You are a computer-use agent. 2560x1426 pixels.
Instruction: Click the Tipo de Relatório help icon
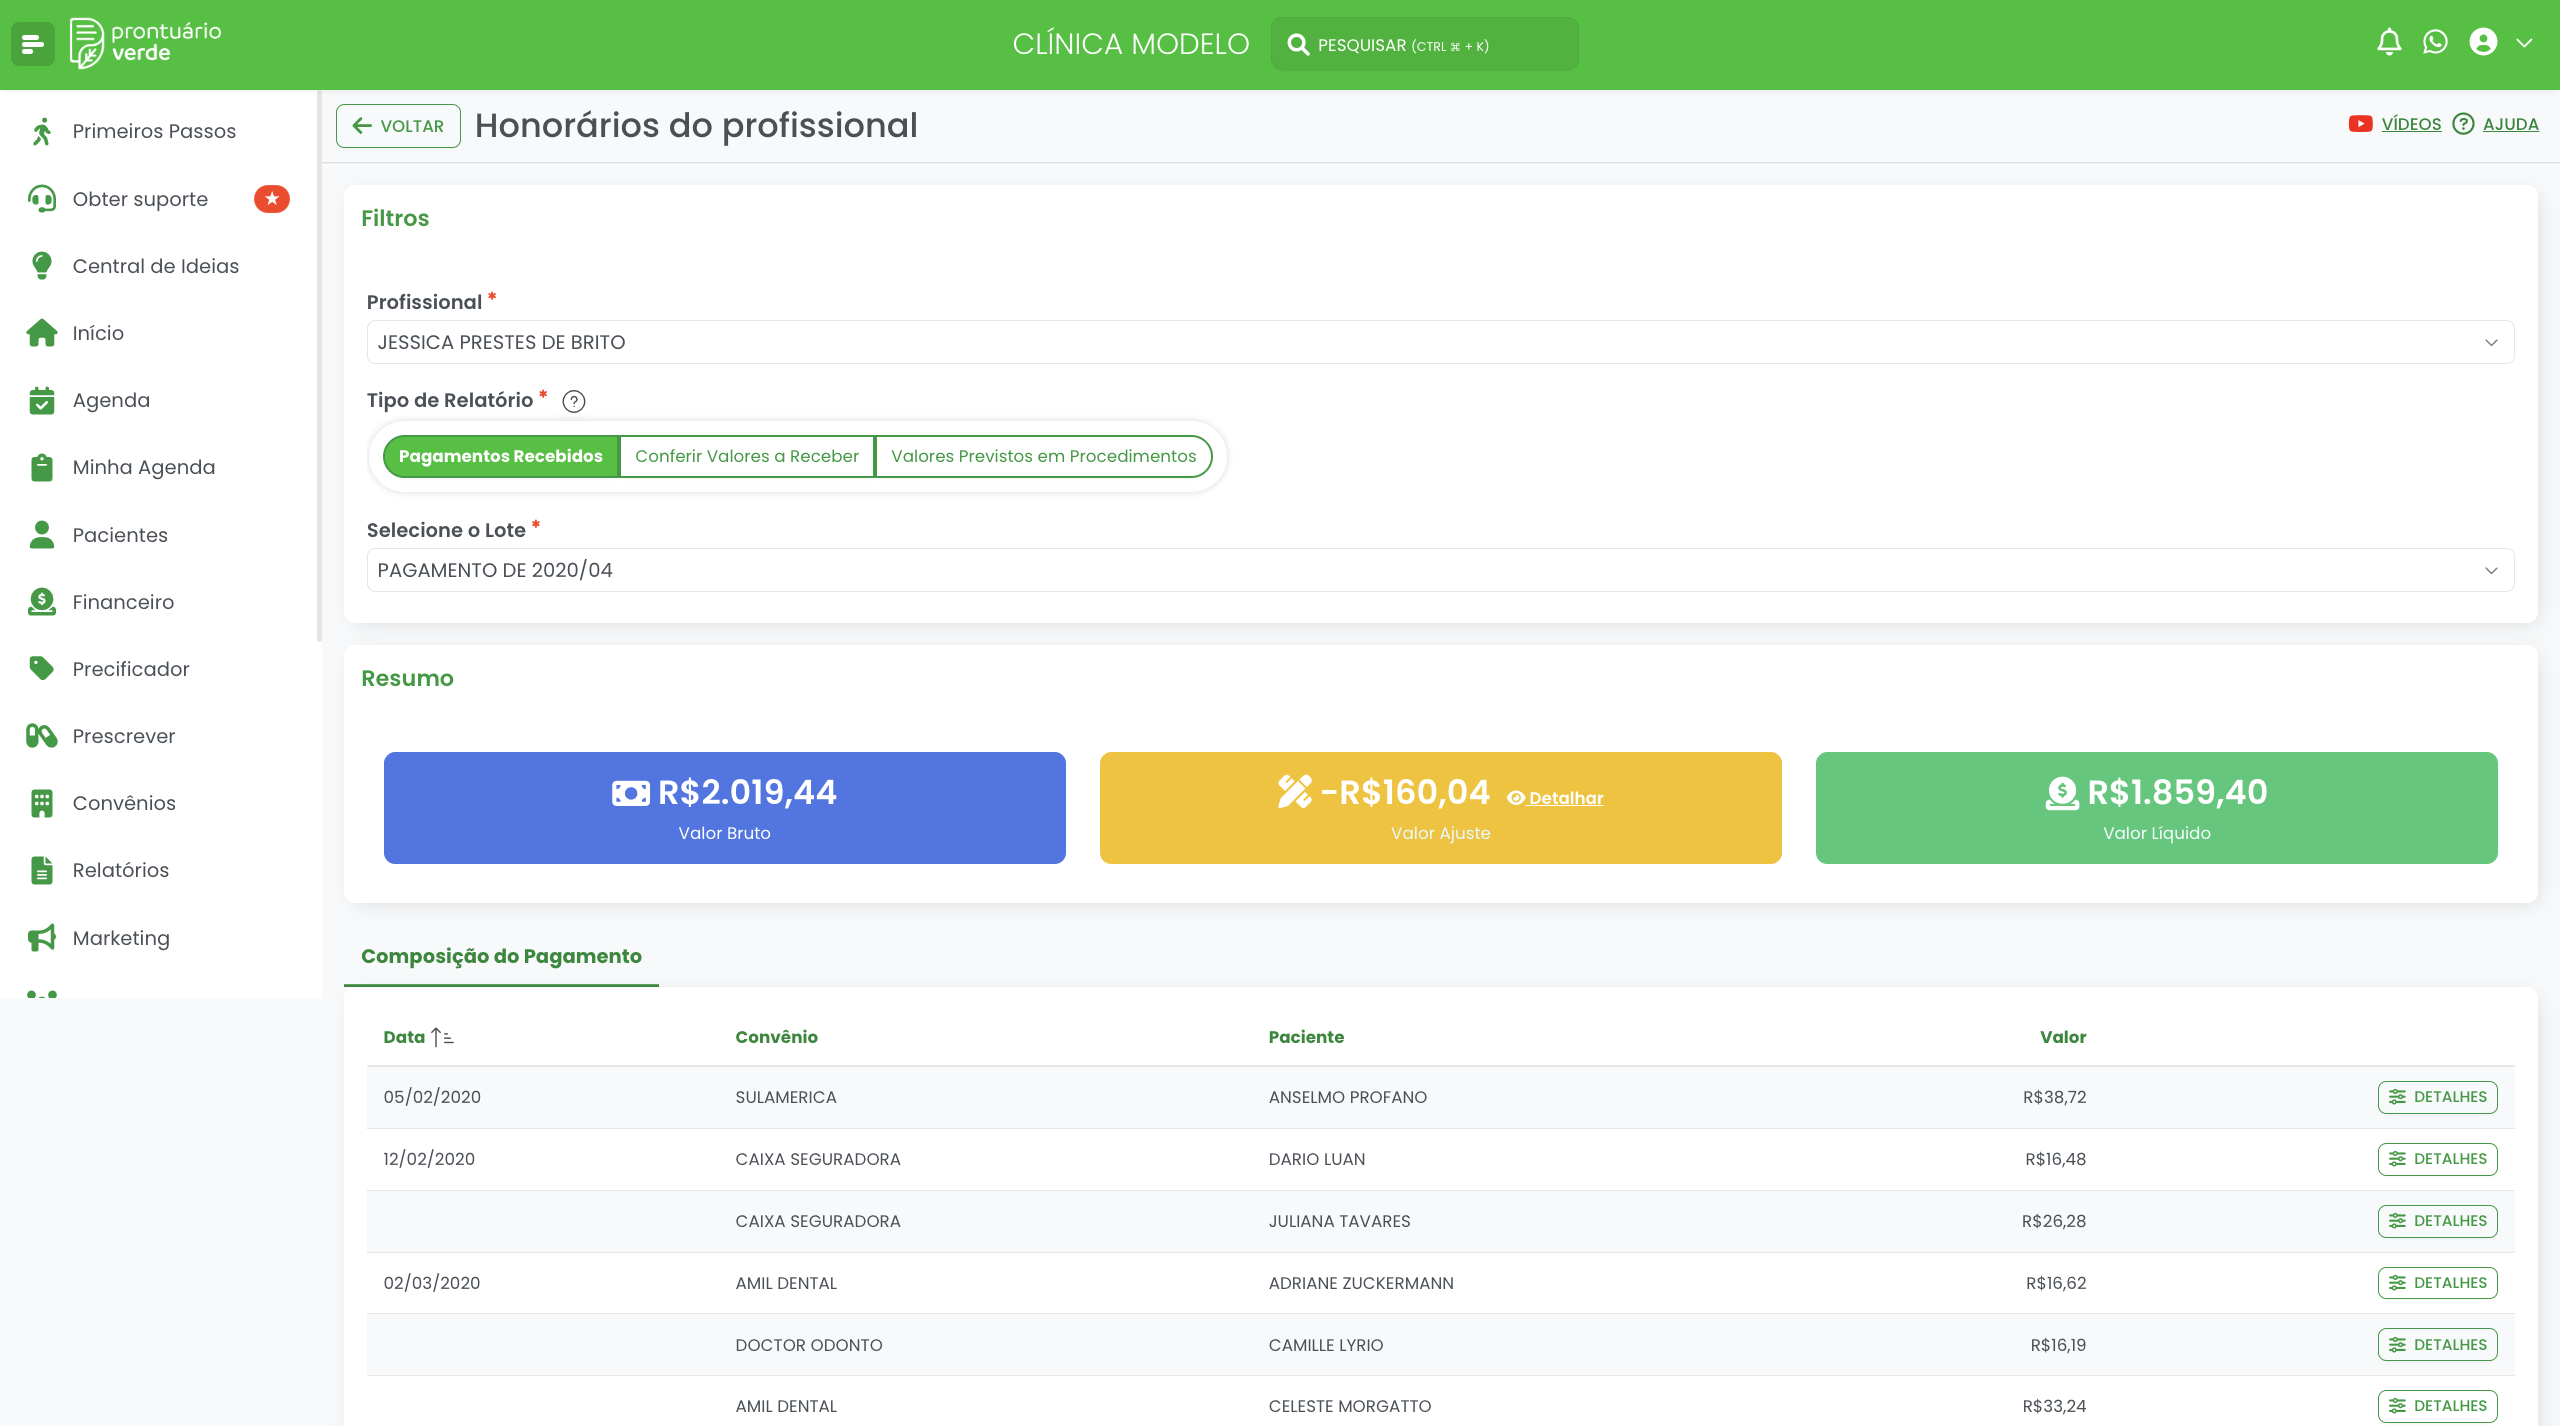coord(574,401)
